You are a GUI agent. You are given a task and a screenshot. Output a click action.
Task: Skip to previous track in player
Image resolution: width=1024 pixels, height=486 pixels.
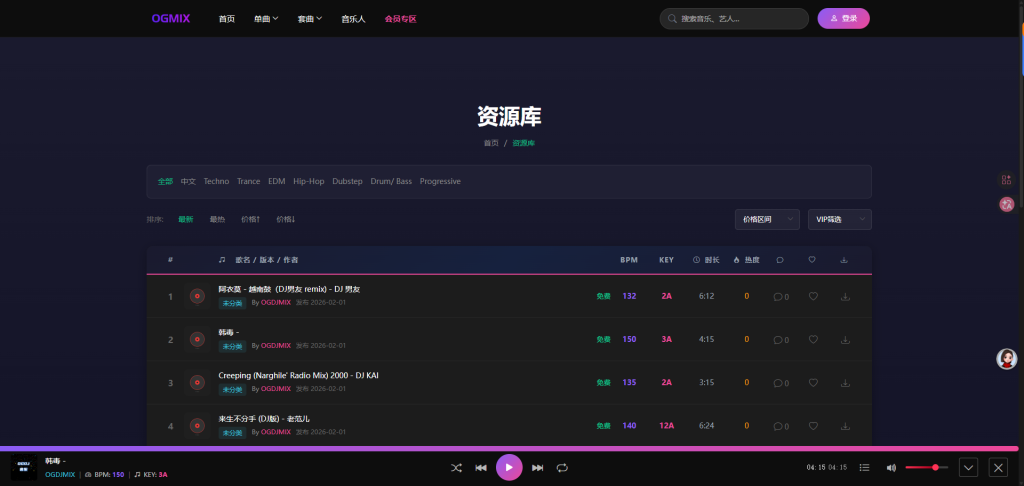click(481, 468)
